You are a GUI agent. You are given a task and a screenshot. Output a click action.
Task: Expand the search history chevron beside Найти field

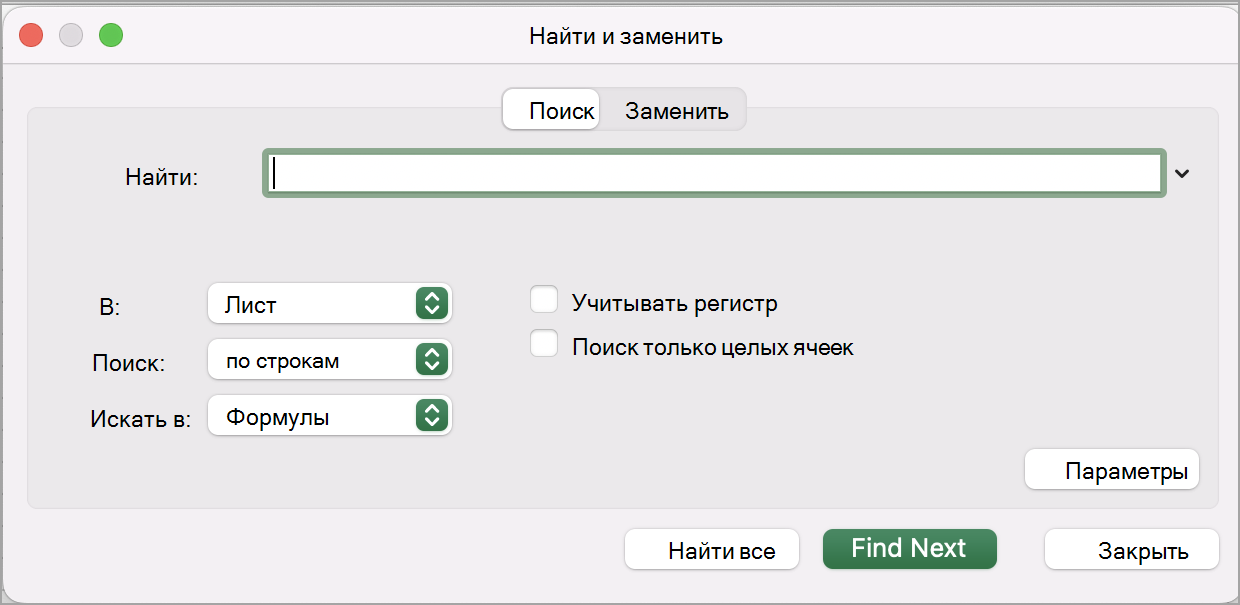pyautogui.click(x=1182, y=174)
